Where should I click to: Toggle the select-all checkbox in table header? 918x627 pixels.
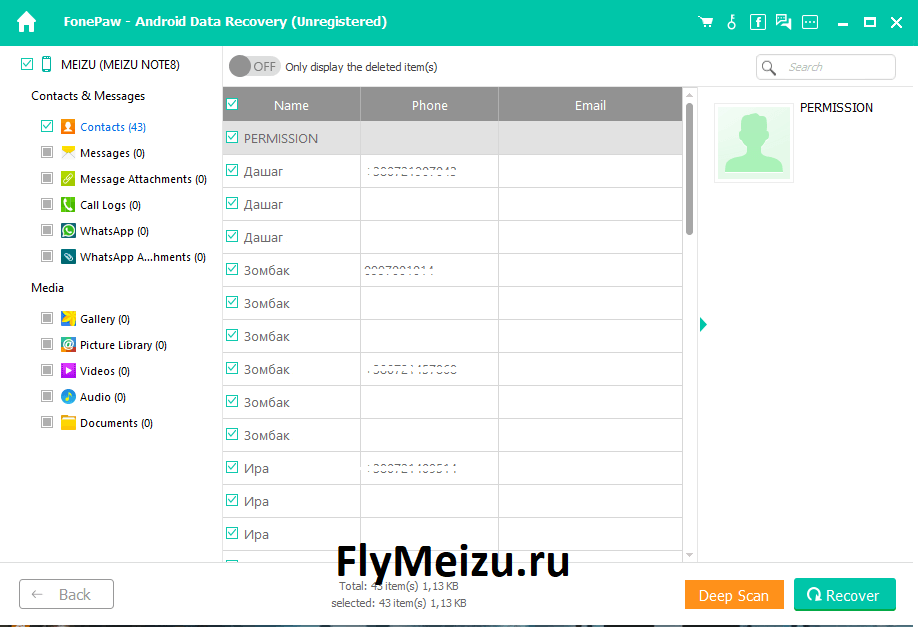coord(232,104)
